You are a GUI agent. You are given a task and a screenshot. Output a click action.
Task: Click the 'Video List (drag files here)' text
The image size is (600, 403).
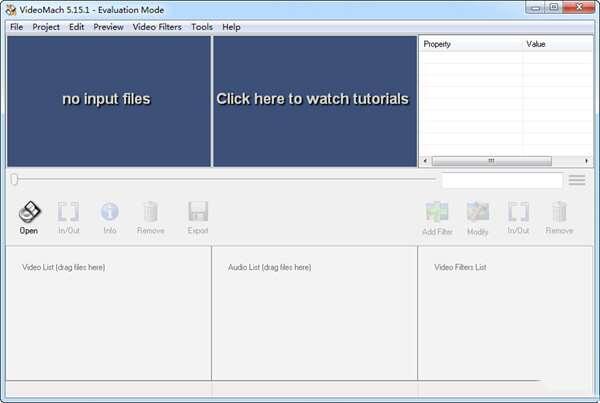(x=64, y=267)
